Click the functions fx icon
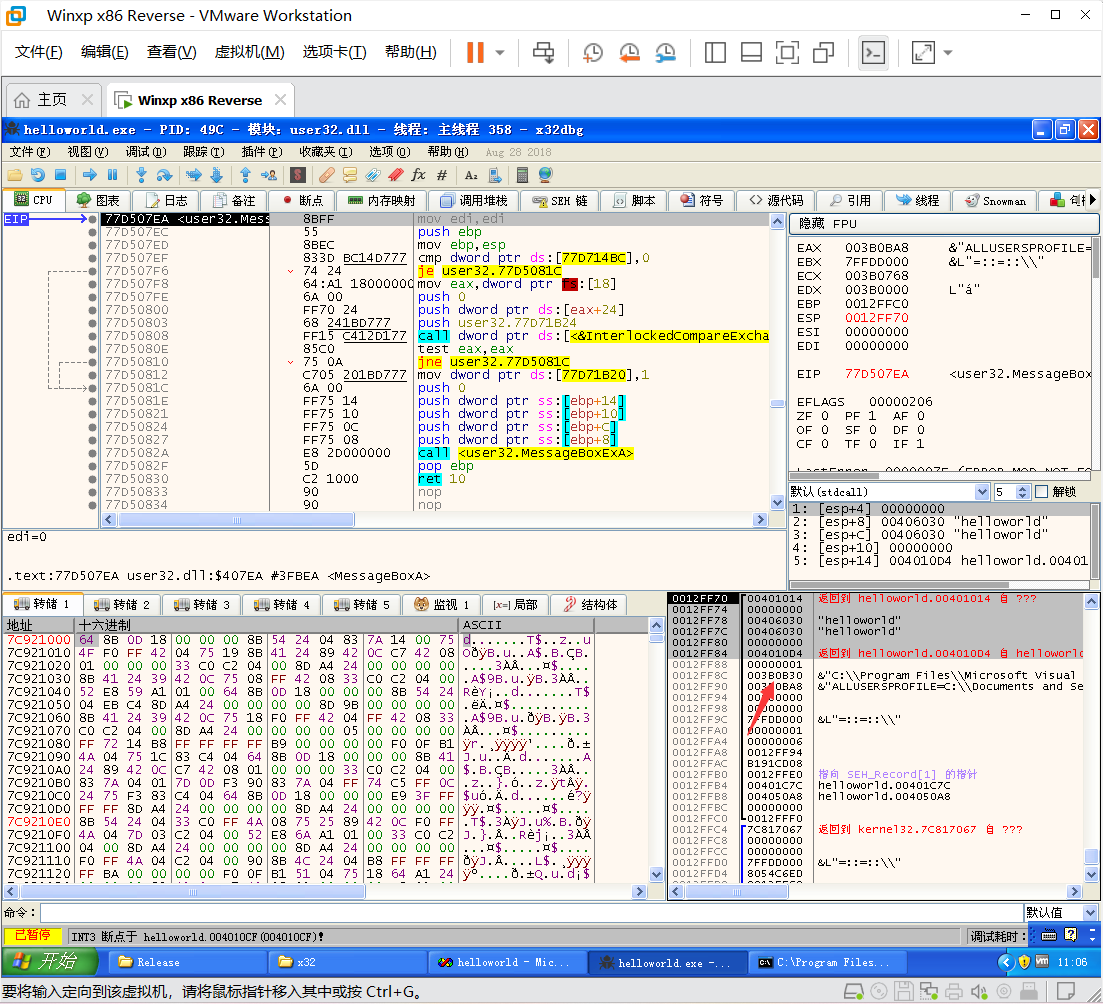1103x1004 pixels. point(419,174)
